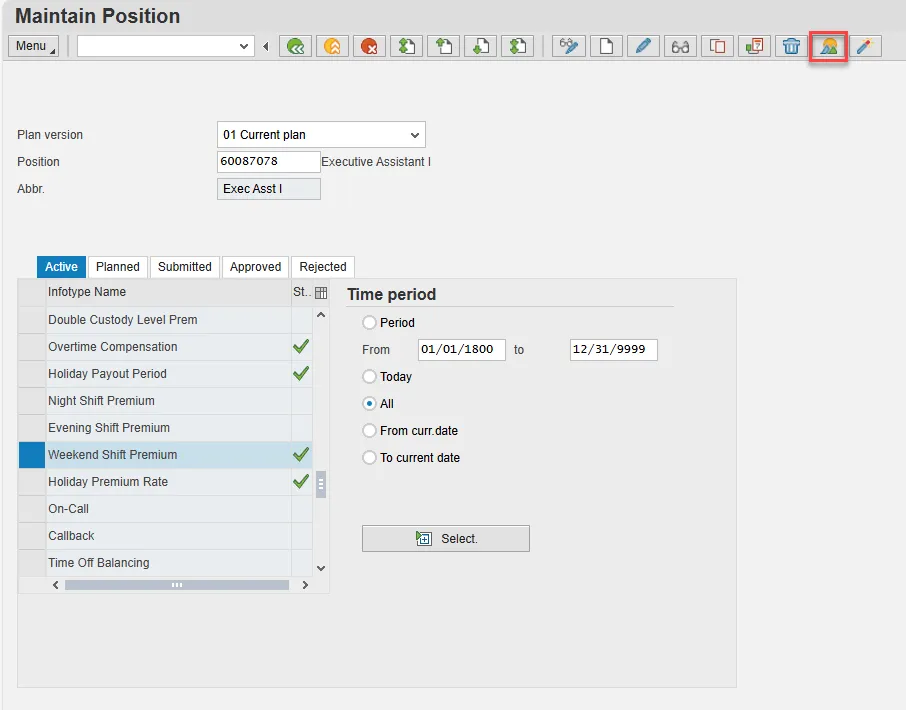Select the To current date radio button
This screenshot has width=906, height=710.
pyautogui.click(x=369, y=458)
